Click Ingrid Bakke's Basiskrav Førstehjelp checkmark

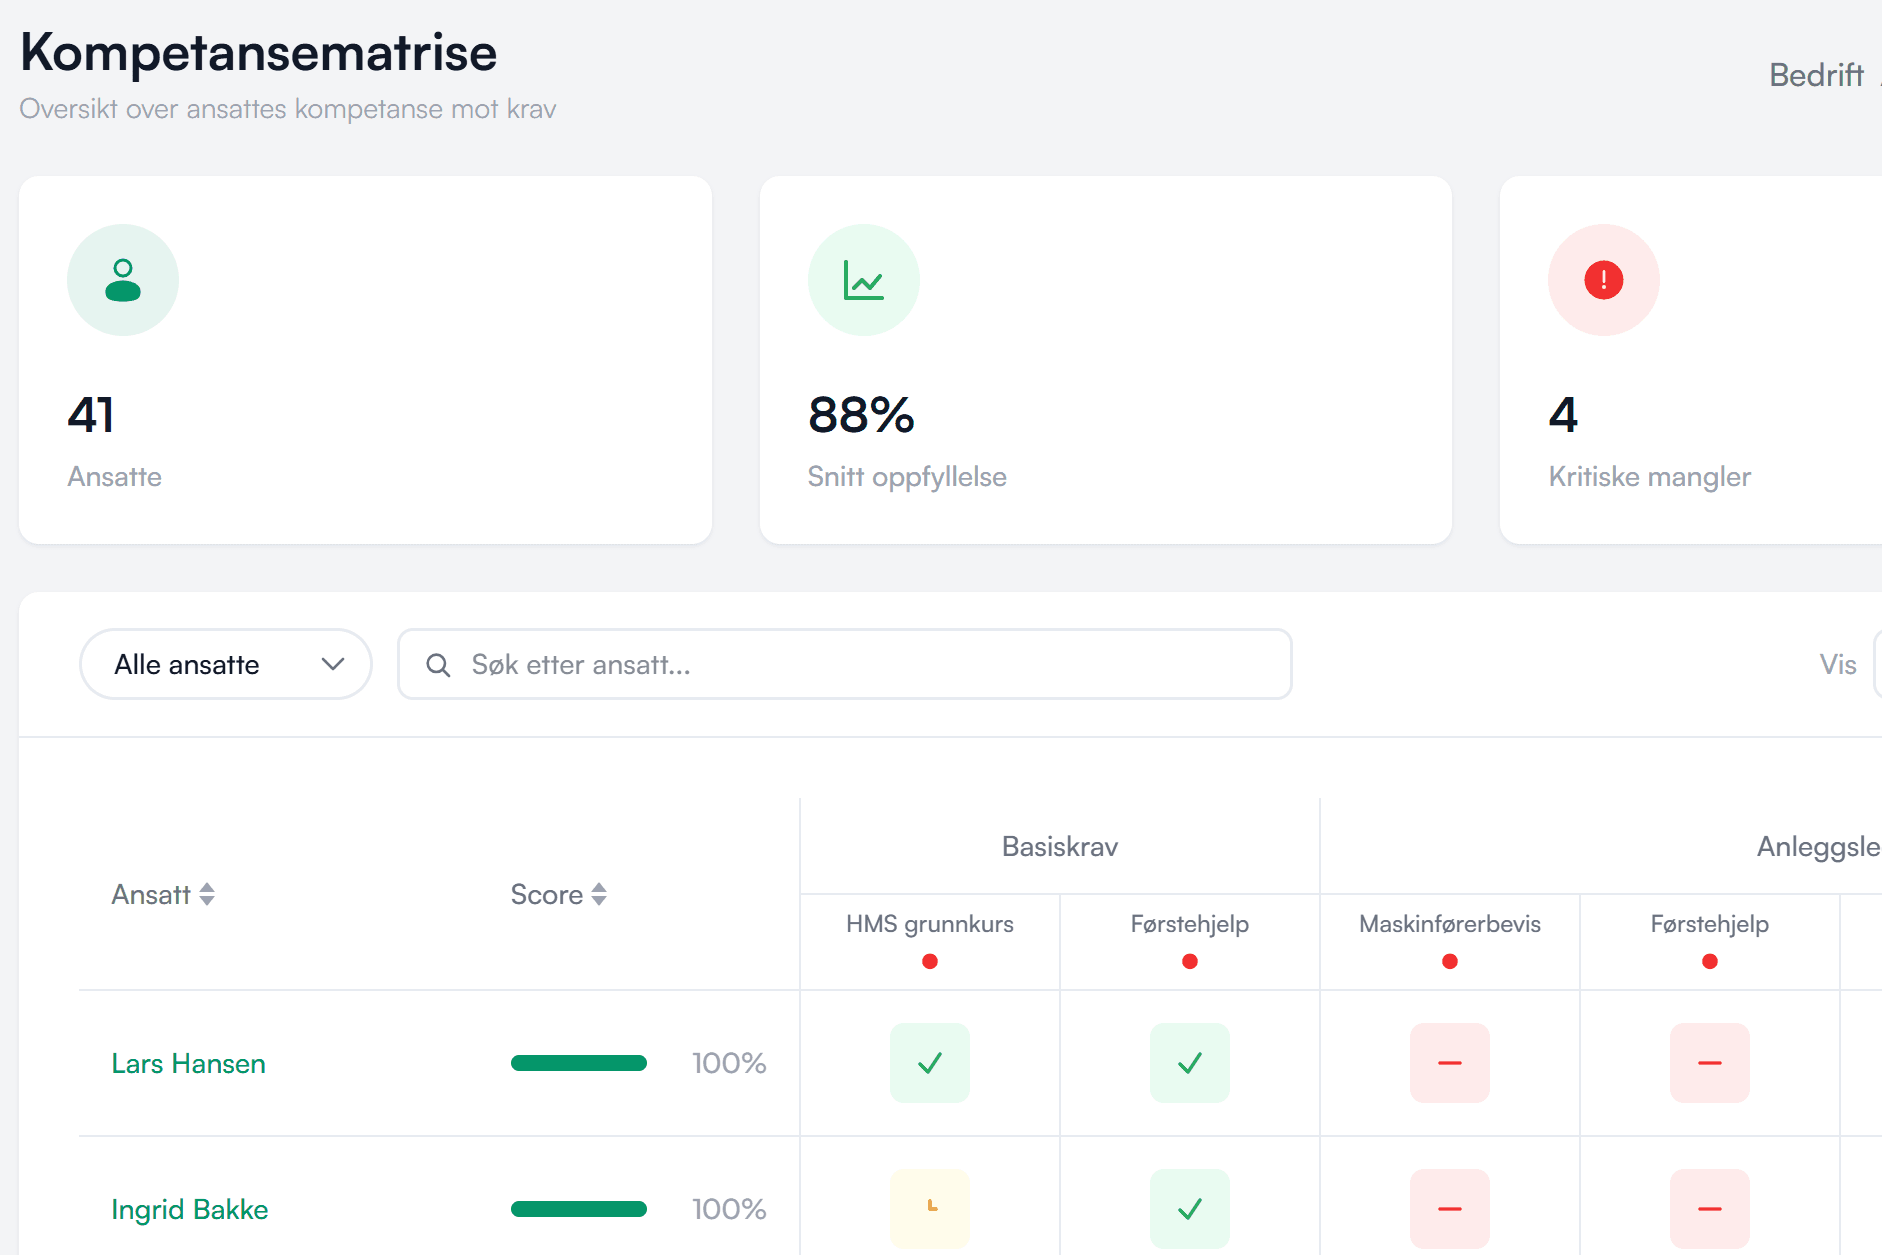click(1190, 1209)
